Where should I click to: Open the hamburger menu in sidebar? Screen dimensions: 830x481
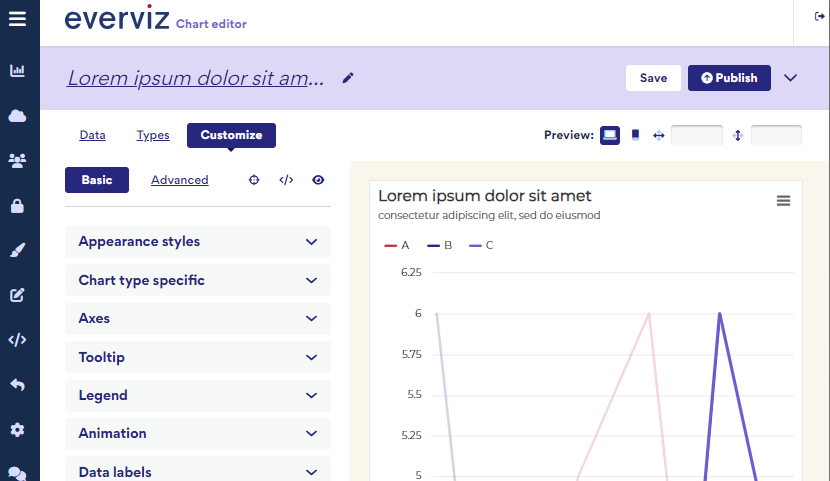(17, 19)
